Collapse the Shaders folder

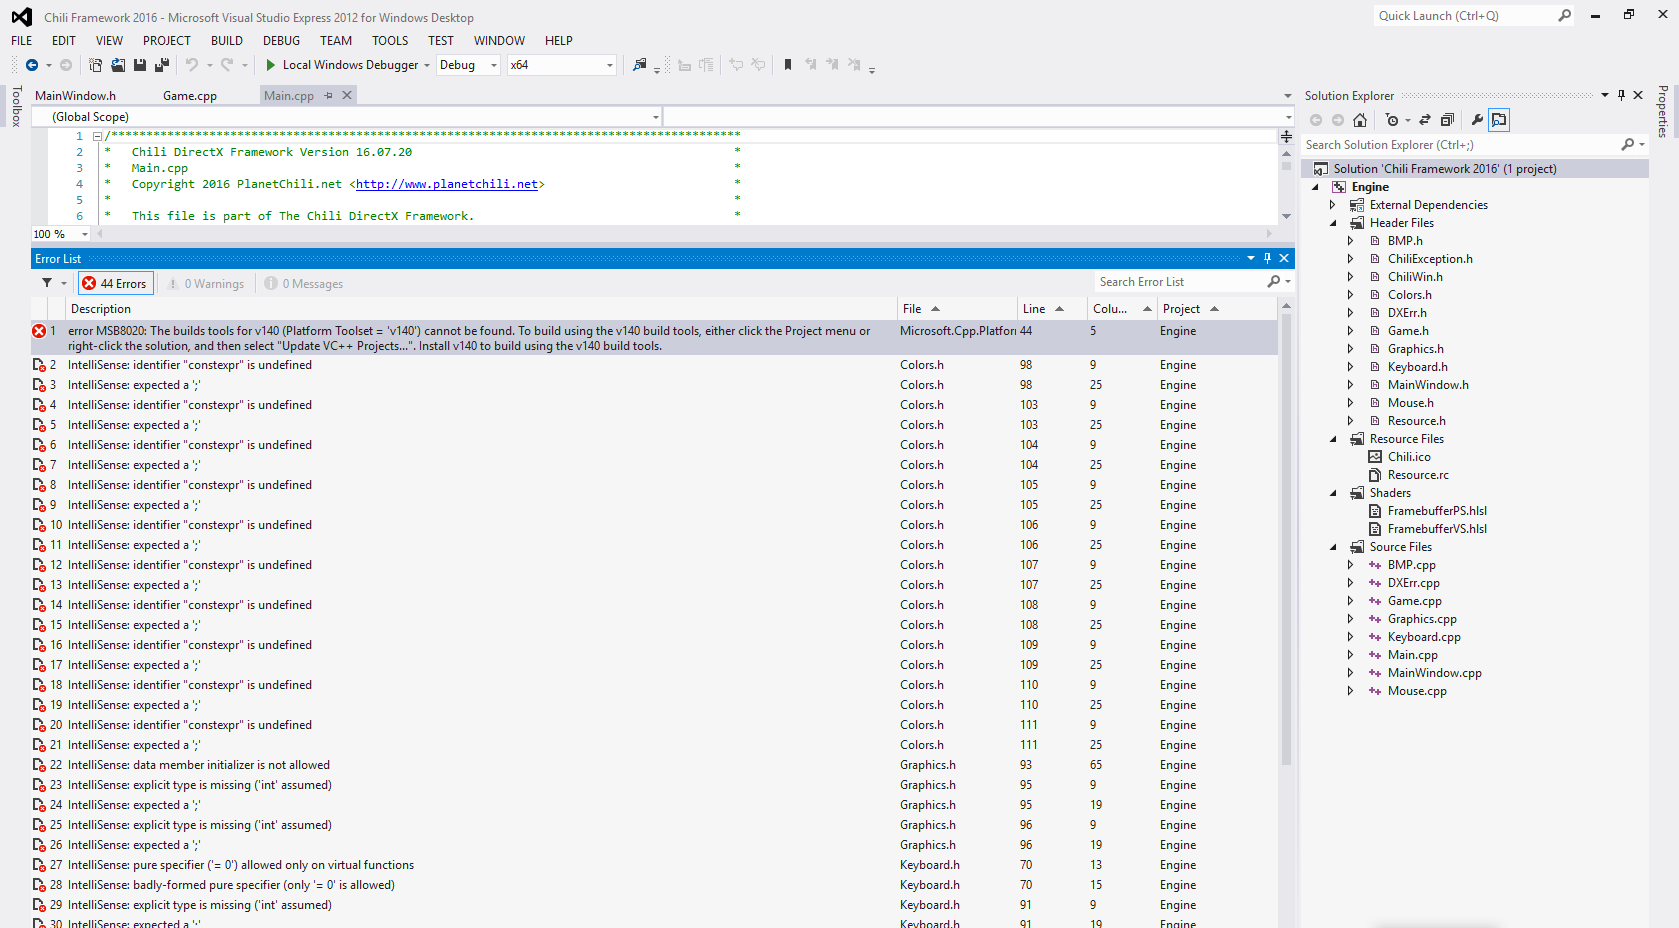coord(1333,493)
